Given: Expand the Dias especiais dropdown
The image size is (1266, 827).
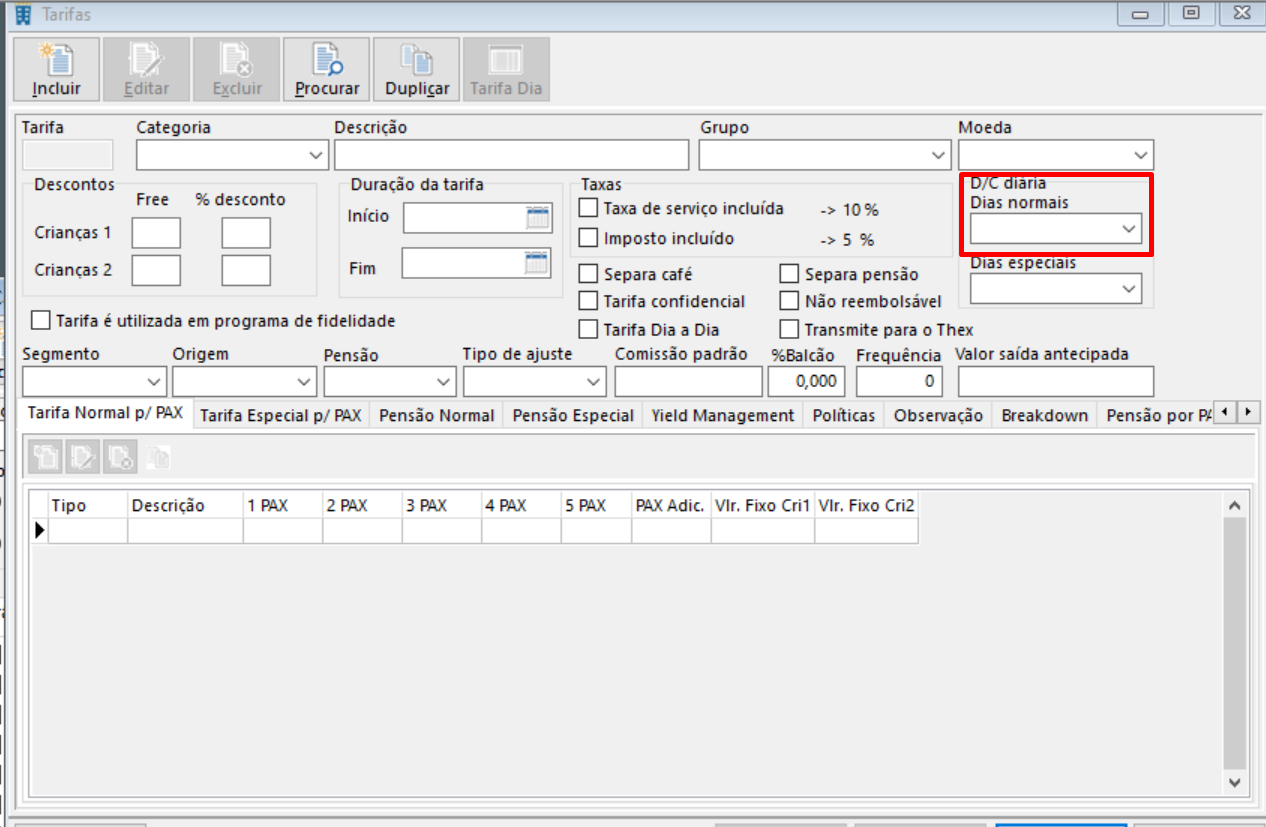Looking at the screenshot, I should tap(1129, 289).
